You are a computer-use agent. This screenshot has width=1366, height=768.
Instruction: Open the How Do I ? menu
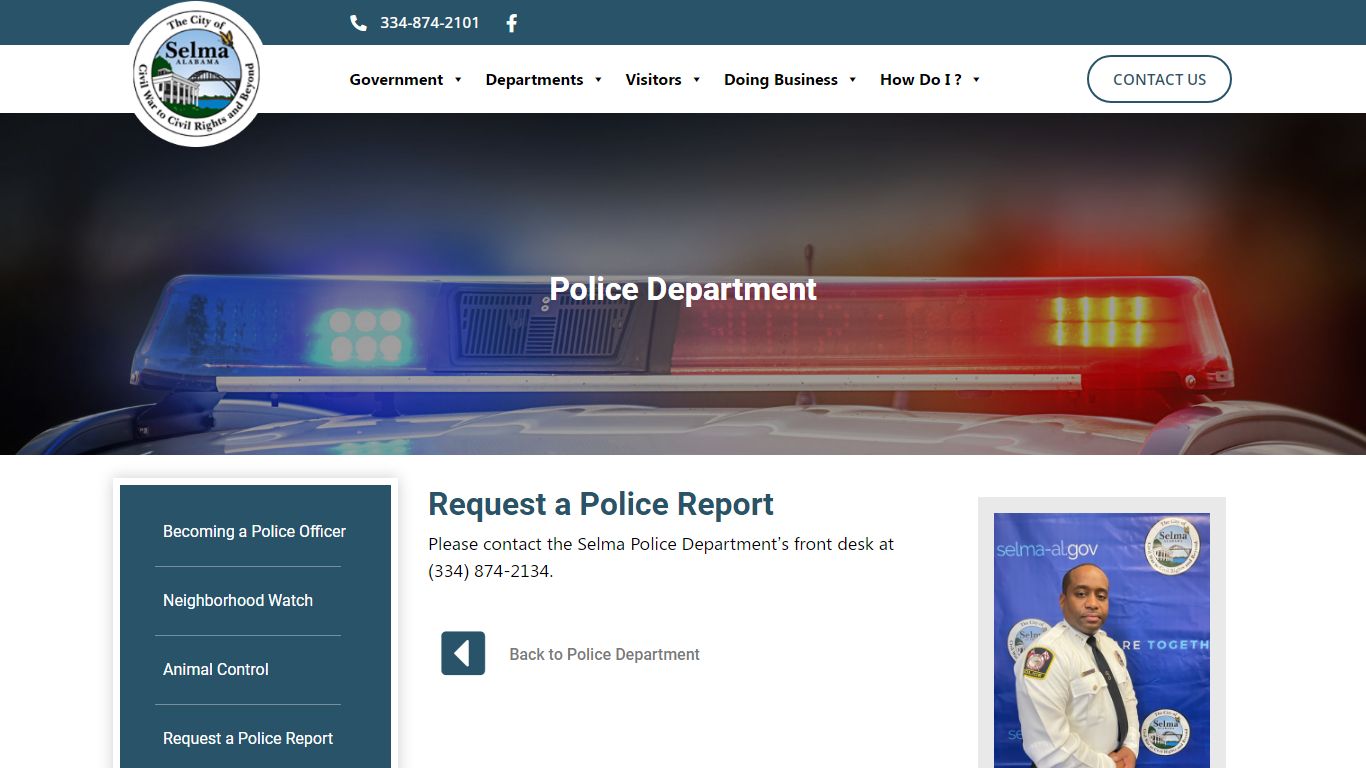921,80
